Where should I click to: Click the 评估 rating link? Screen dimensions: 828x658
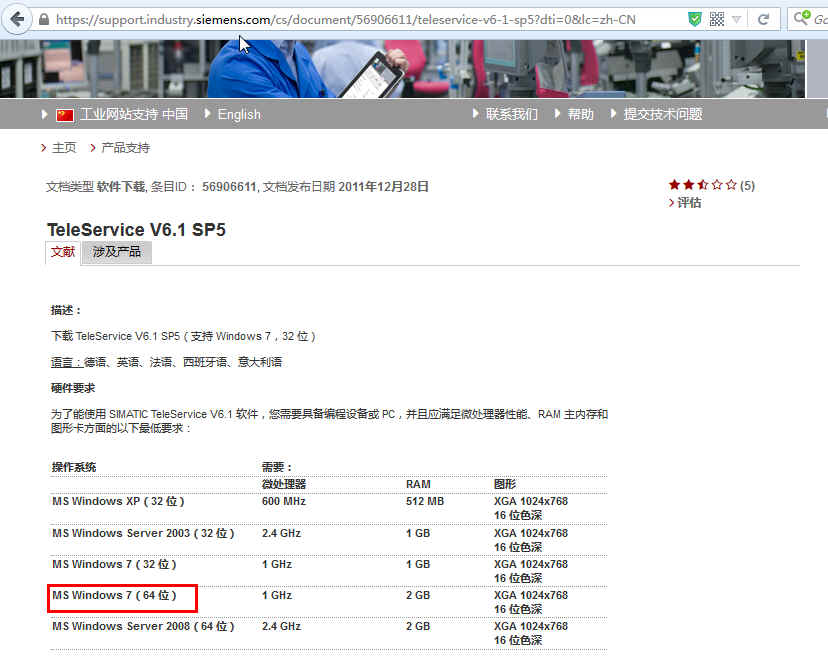point(689,202)
